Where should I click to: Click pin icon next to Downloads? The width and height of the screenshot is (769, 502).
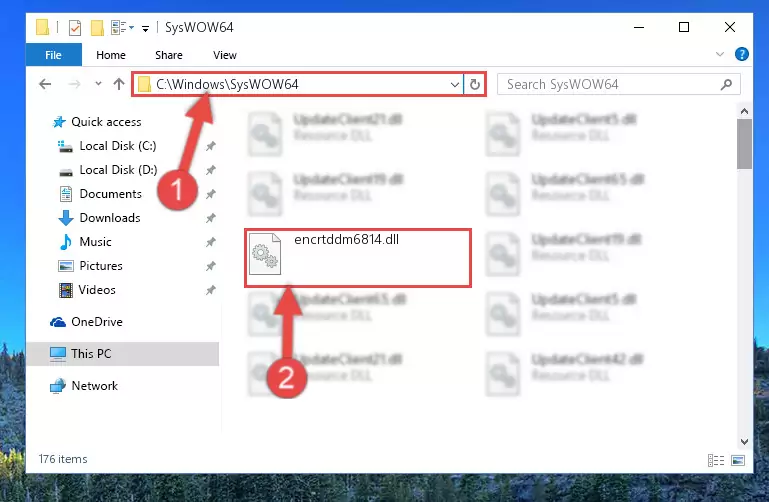[210, 218]
